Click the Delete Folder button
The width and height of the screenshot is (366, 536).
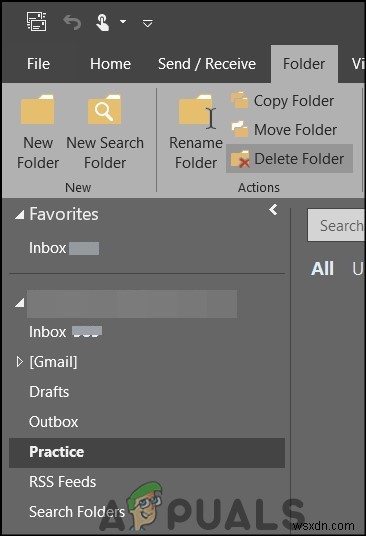click(x=289, y=159)
